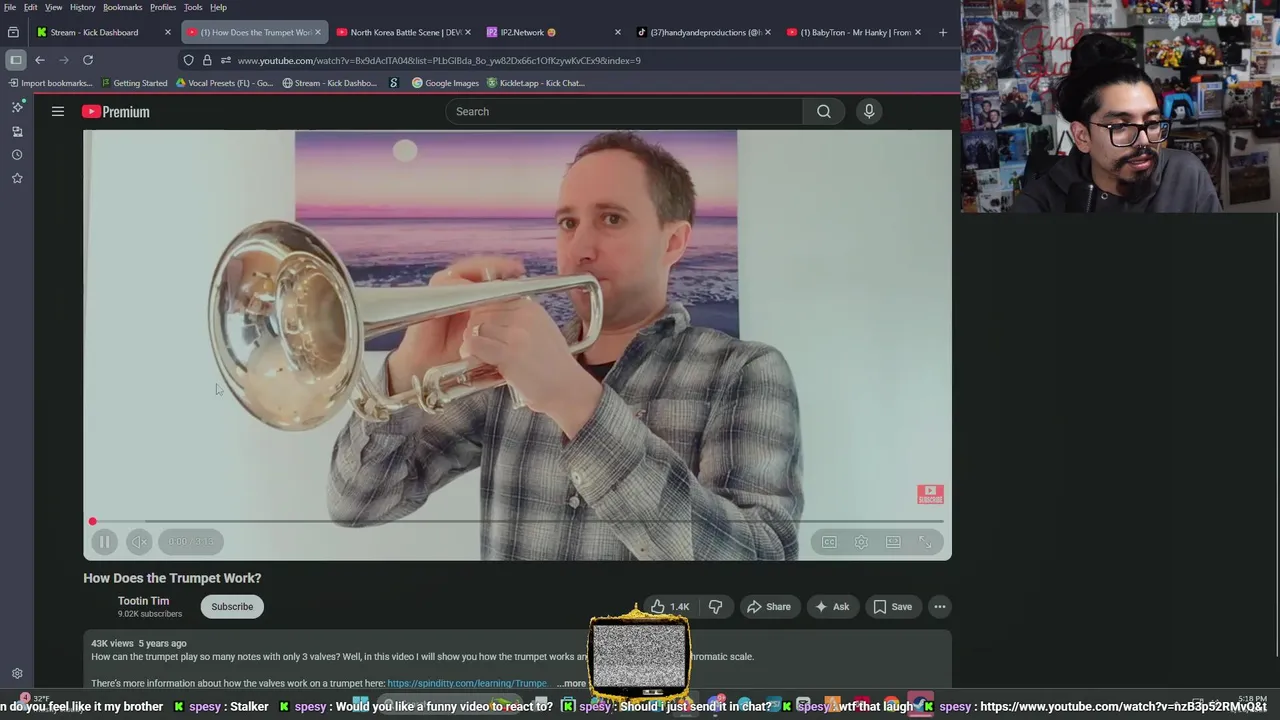Open the Edit menu
Viewport: 1280px width, 720px height.
coord(31,7)
